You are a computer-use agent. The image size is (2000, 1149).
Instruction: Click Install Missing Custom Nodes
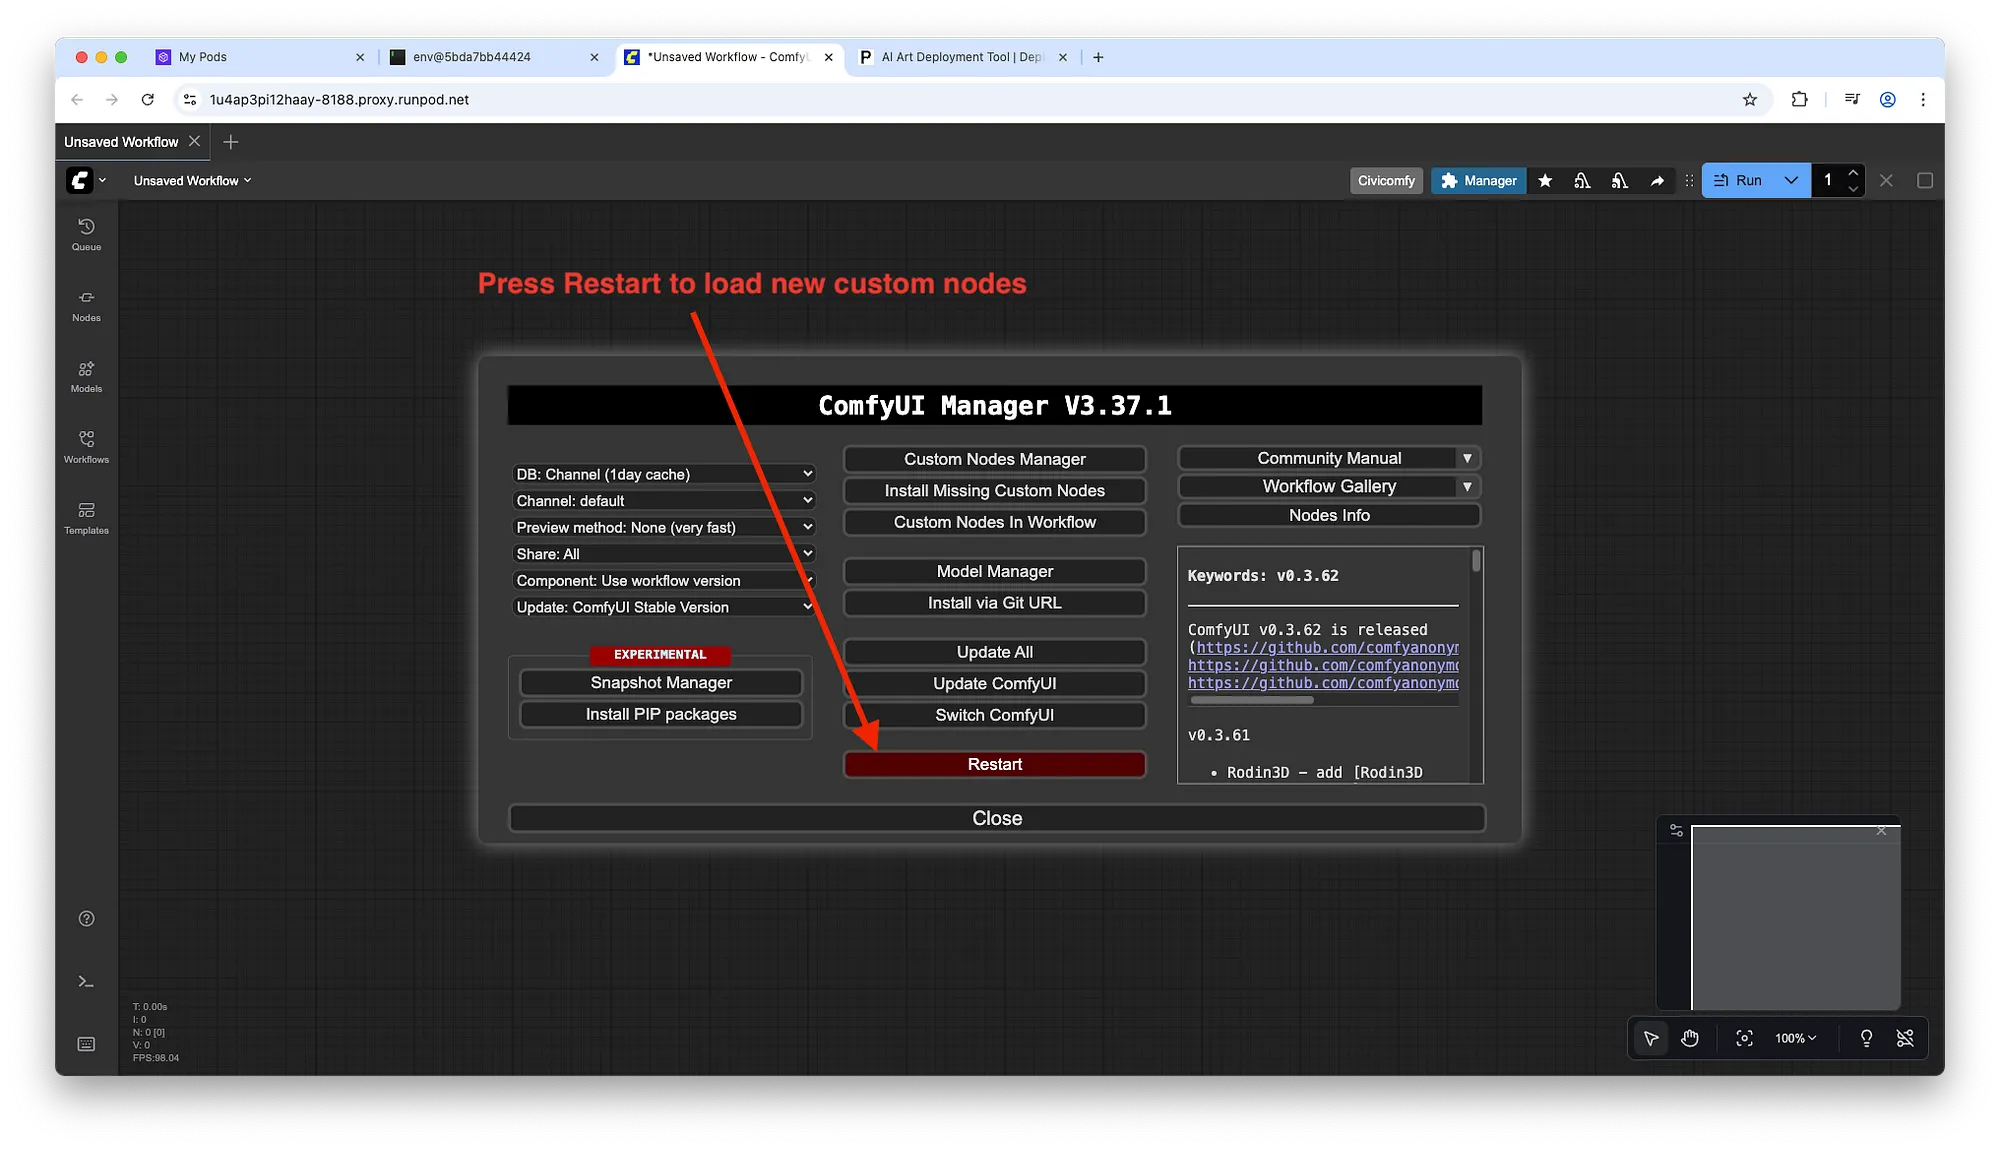994,490
